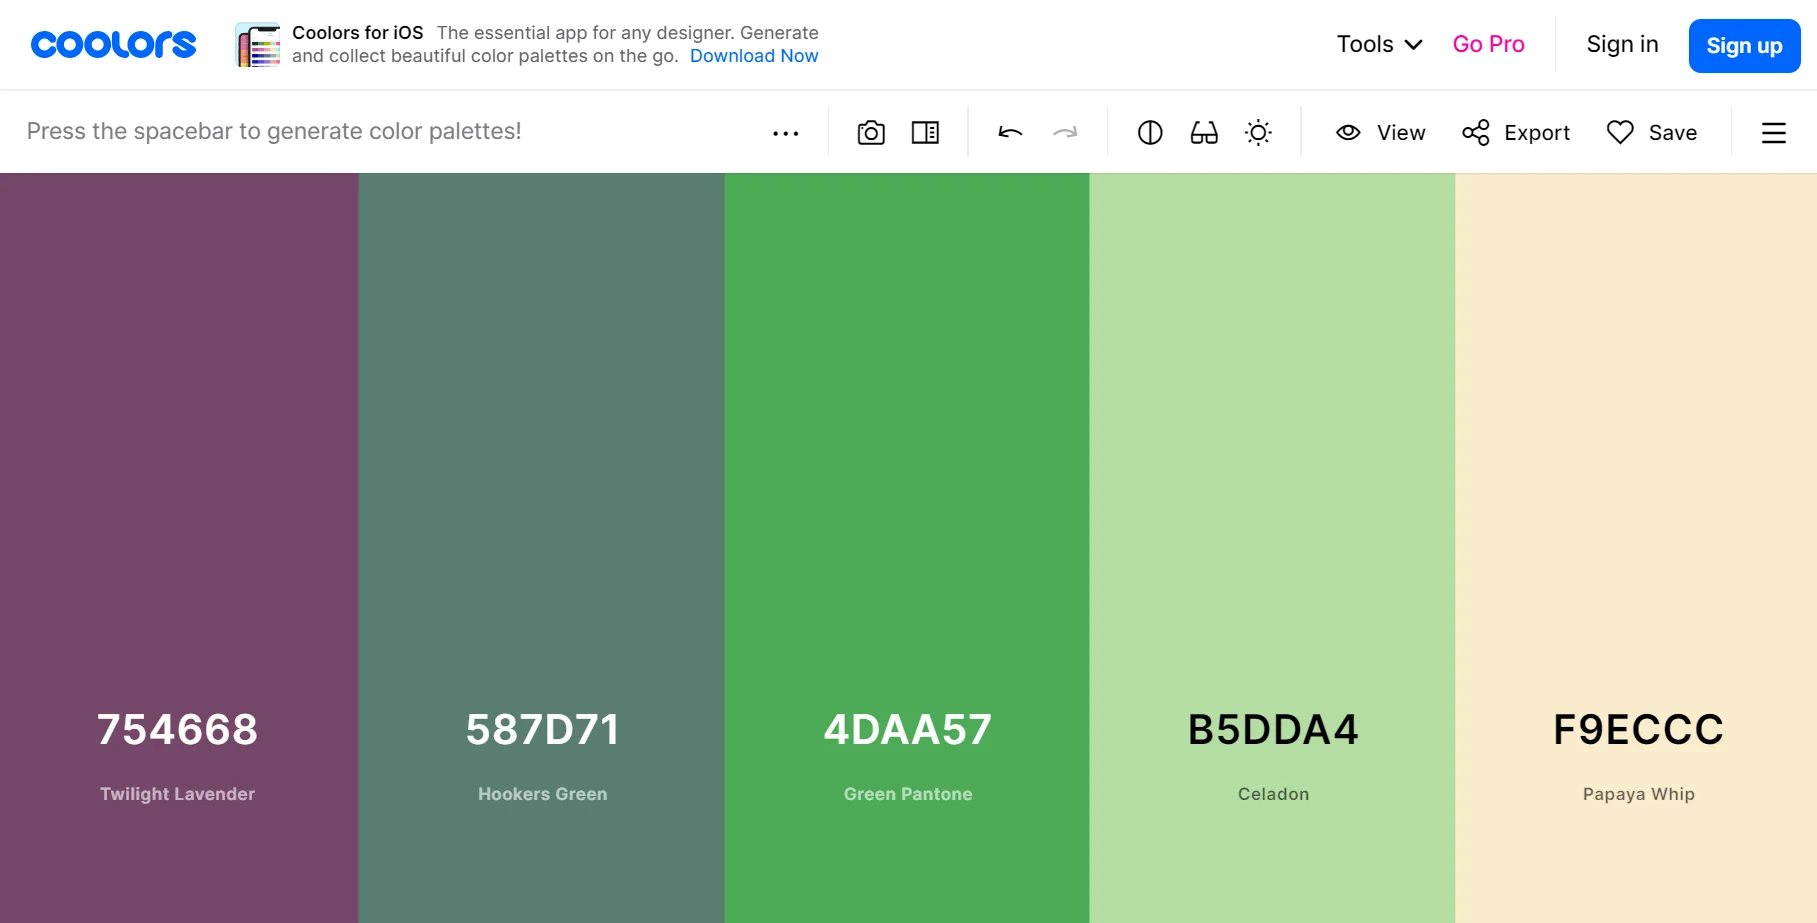This screenshot has height=923, width=1817.
Task: Click the Hookers Green color name
Action: [x=543, y=794]
